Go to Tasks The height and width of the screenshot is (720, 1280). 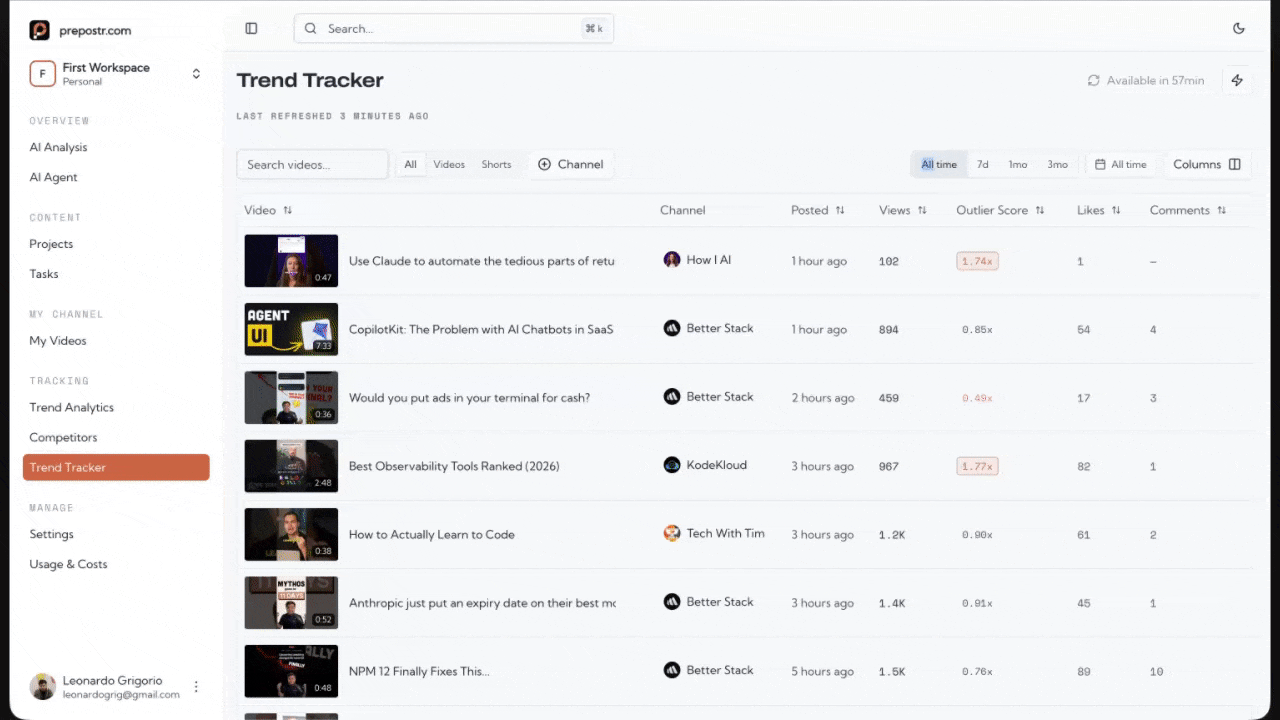(116, 274)
